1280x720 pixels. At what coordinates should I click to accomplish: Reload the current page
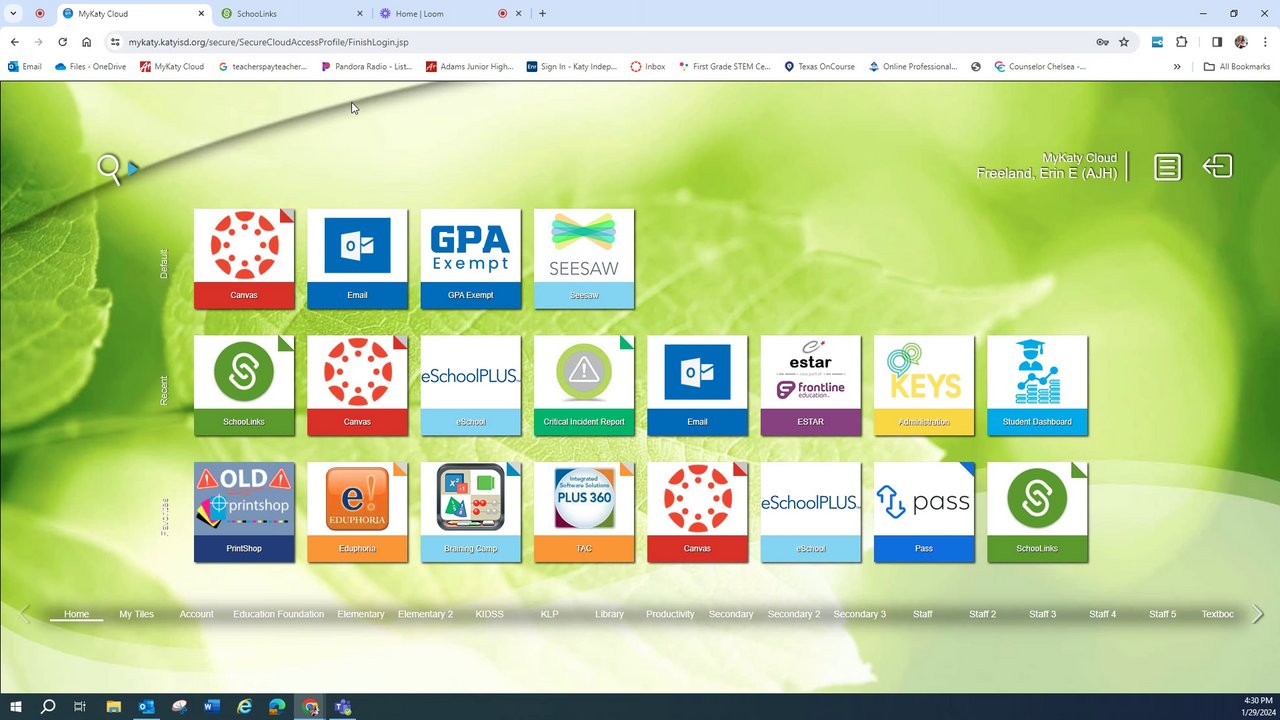pyautogui.click(x=62, y=42)
